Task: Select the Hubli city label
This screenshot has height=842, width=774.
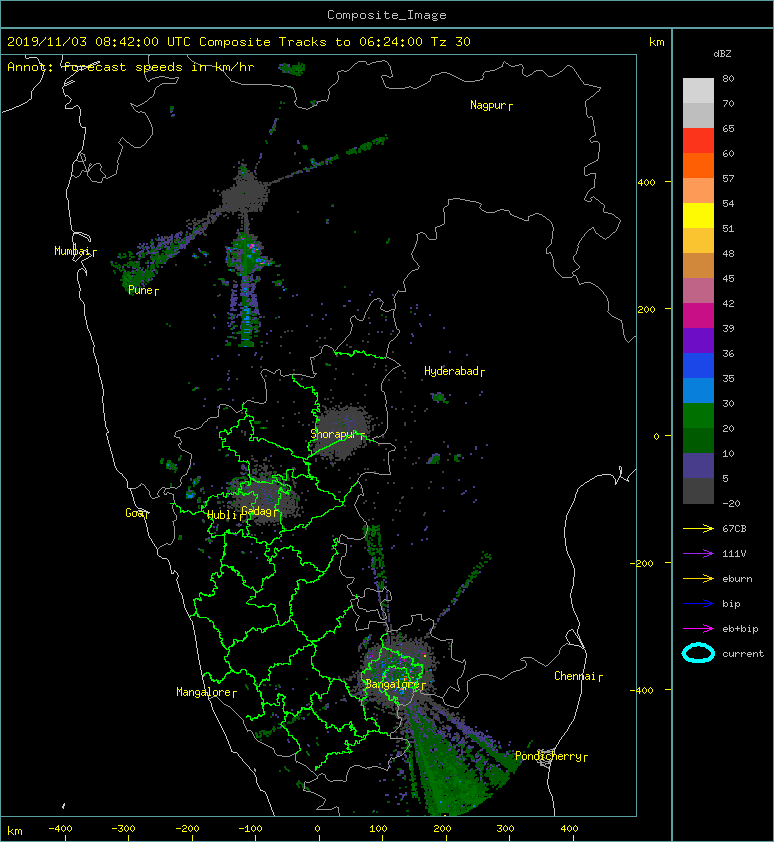Action: [x=224, y=515]
